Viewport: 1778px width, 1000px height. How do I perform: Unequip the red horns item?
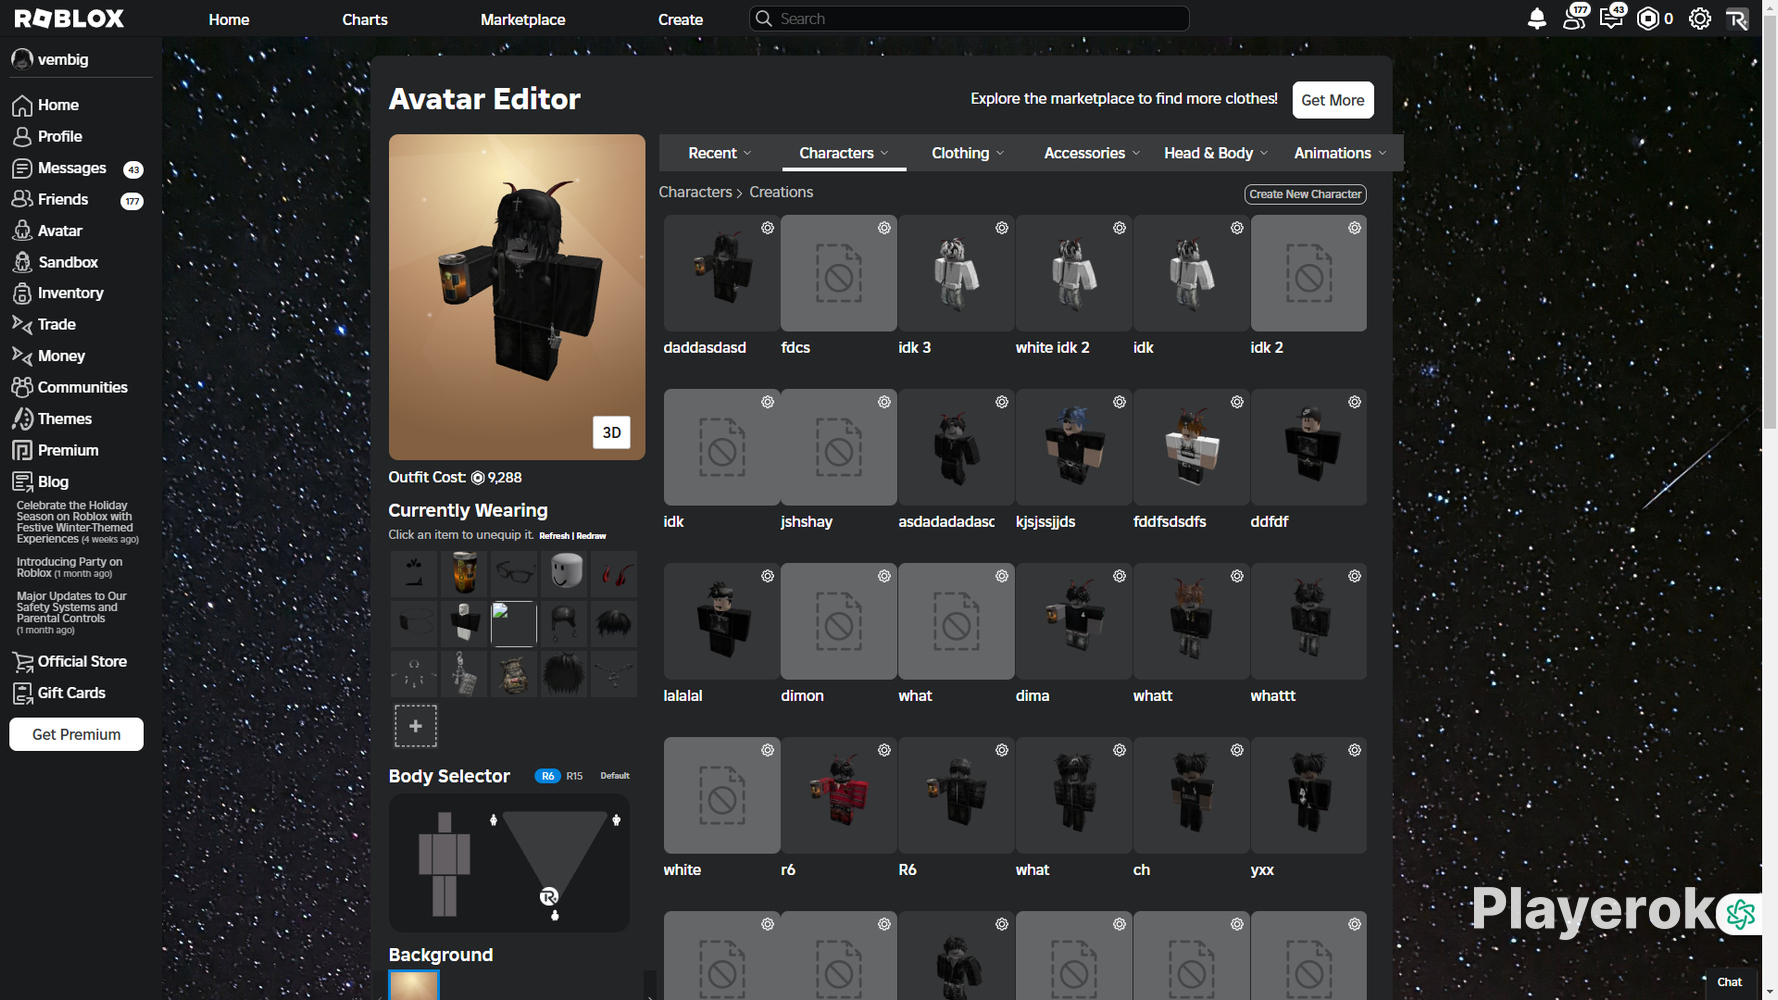tap(614, 574)
